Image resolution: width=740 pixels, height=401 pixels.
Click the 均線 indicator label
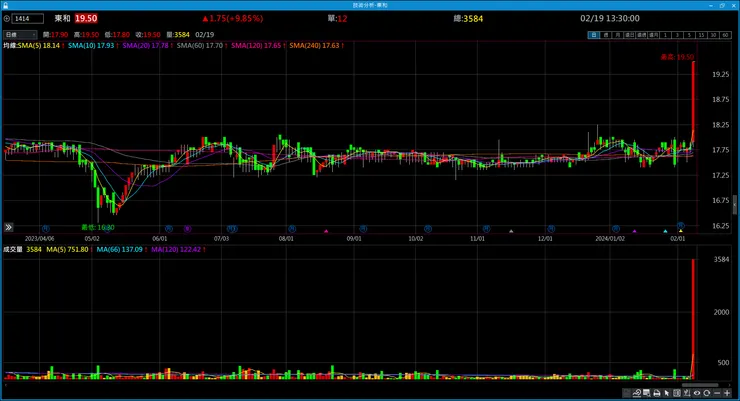point(10,45)
